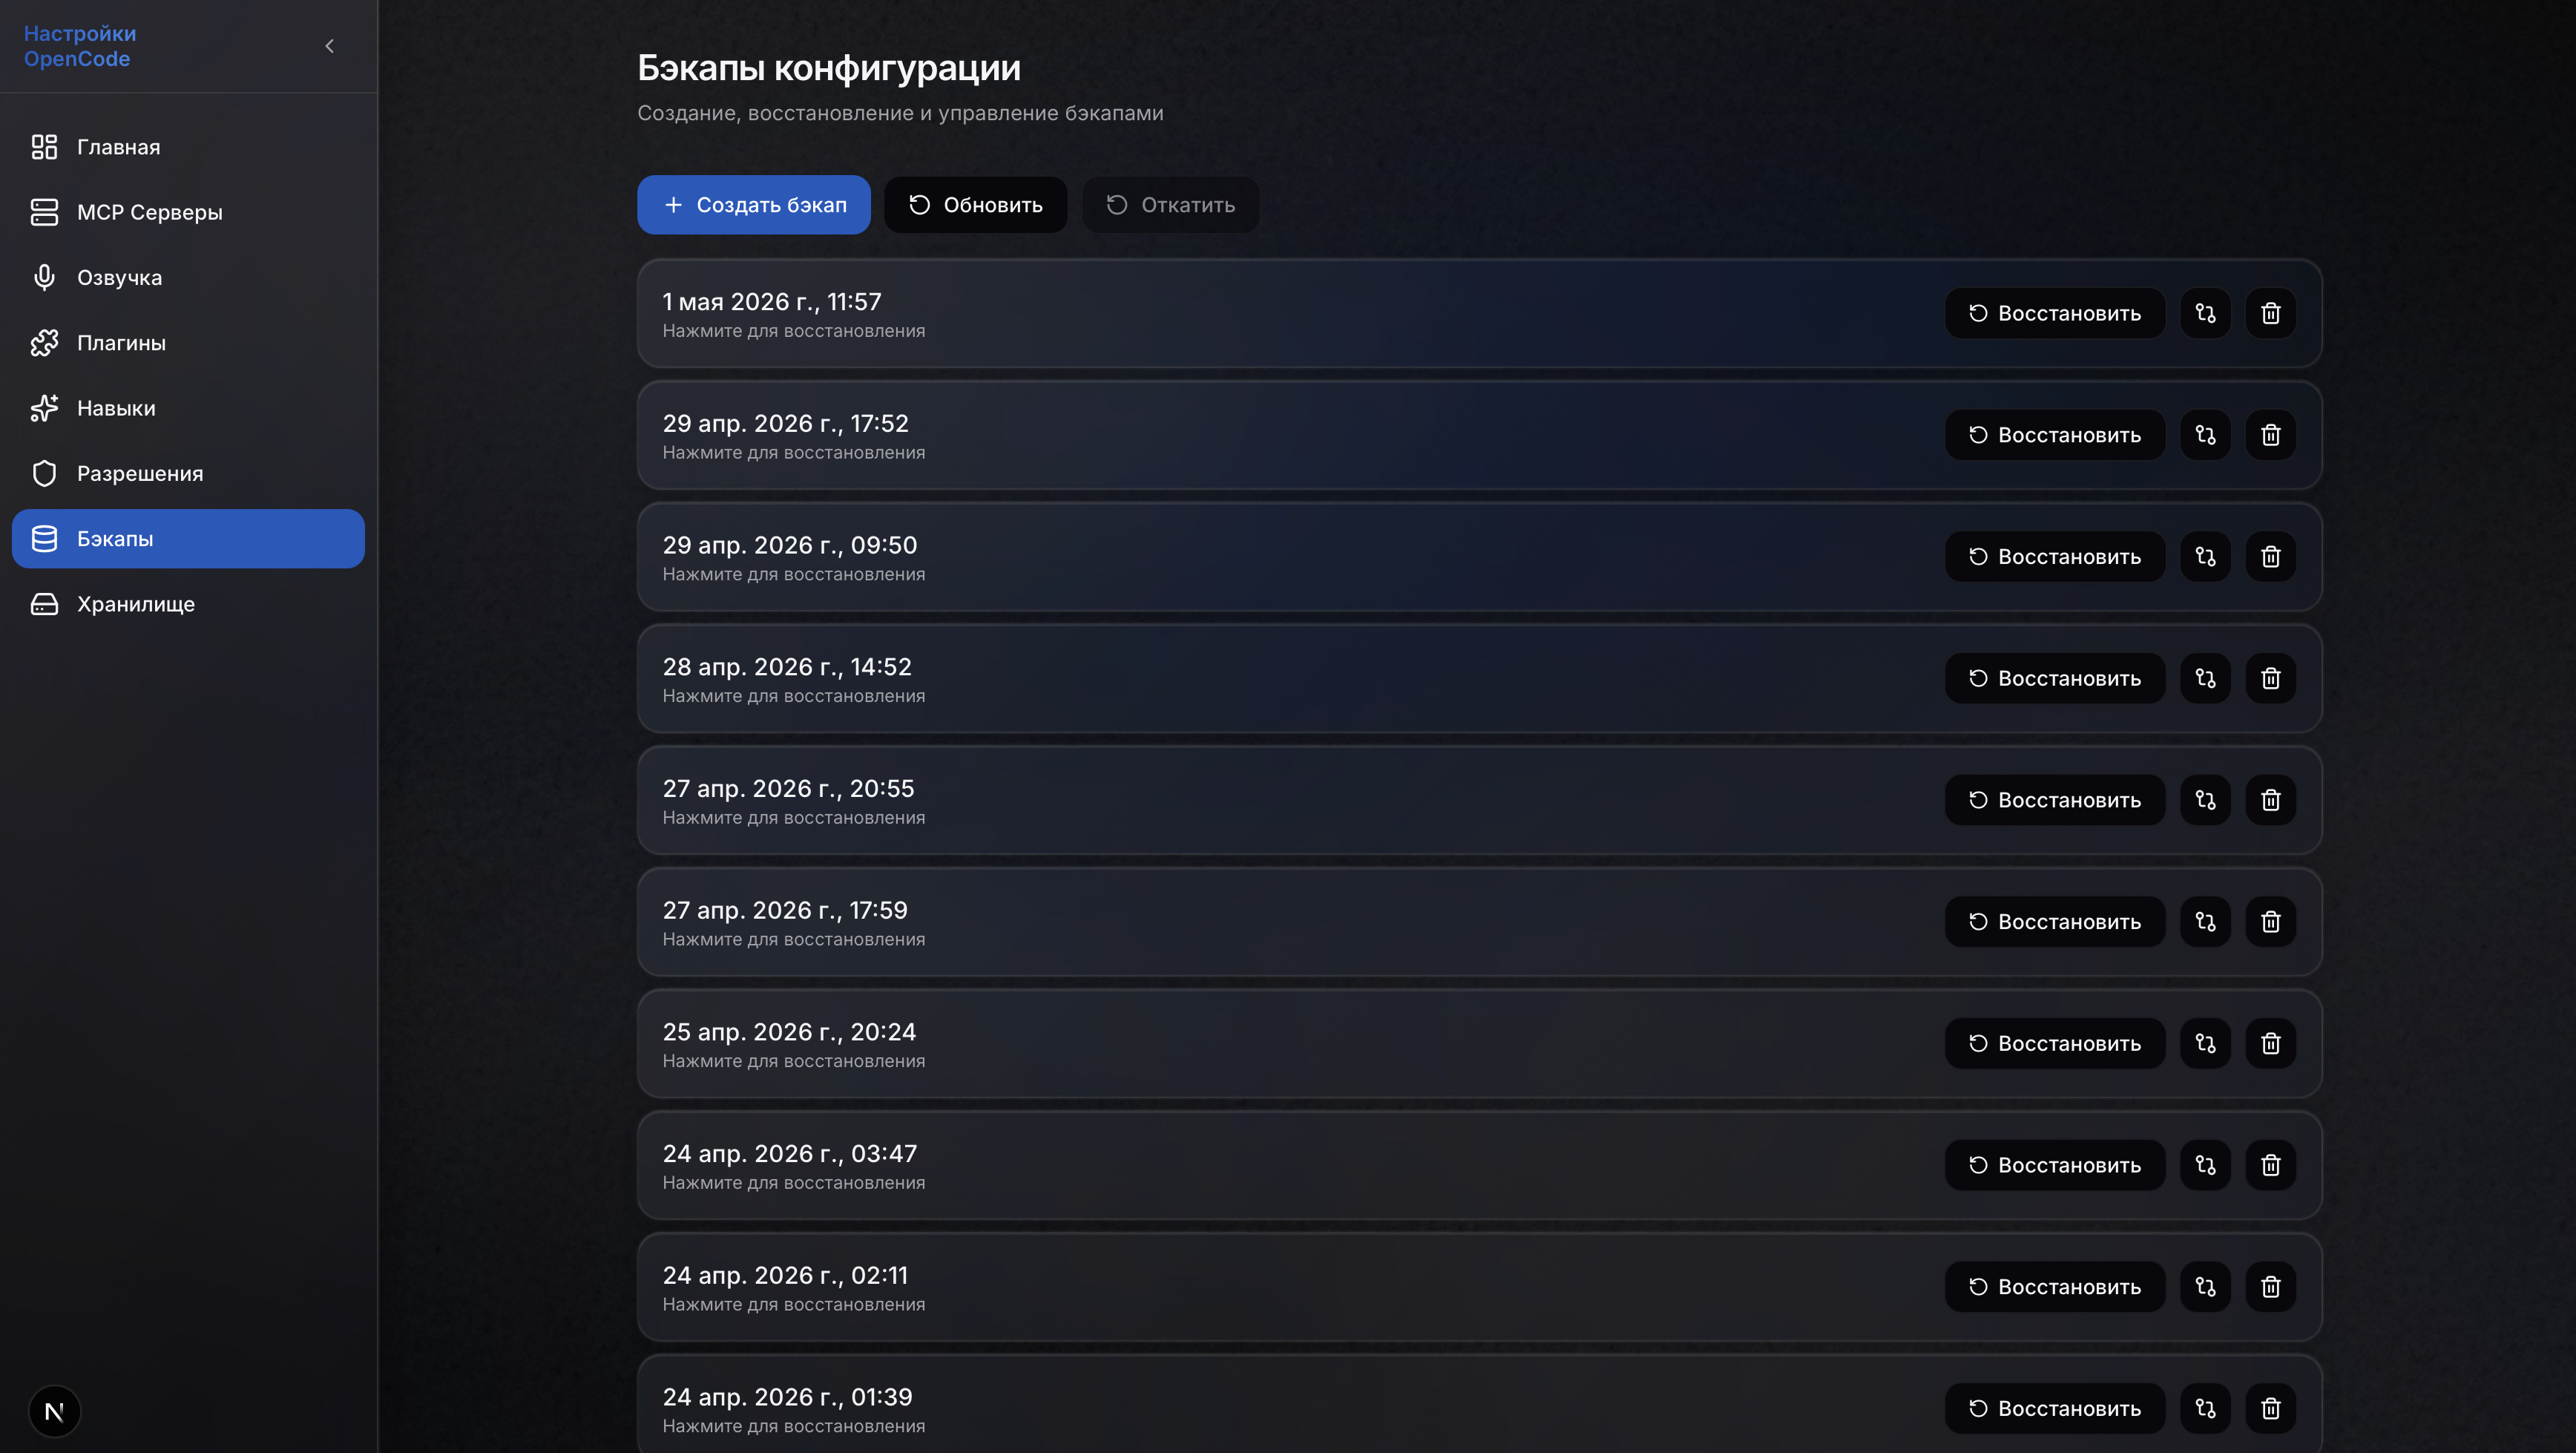This screenshot has height=1453, width=2576.
Task: Click the Откатить button
Action: pos(1171,205)
